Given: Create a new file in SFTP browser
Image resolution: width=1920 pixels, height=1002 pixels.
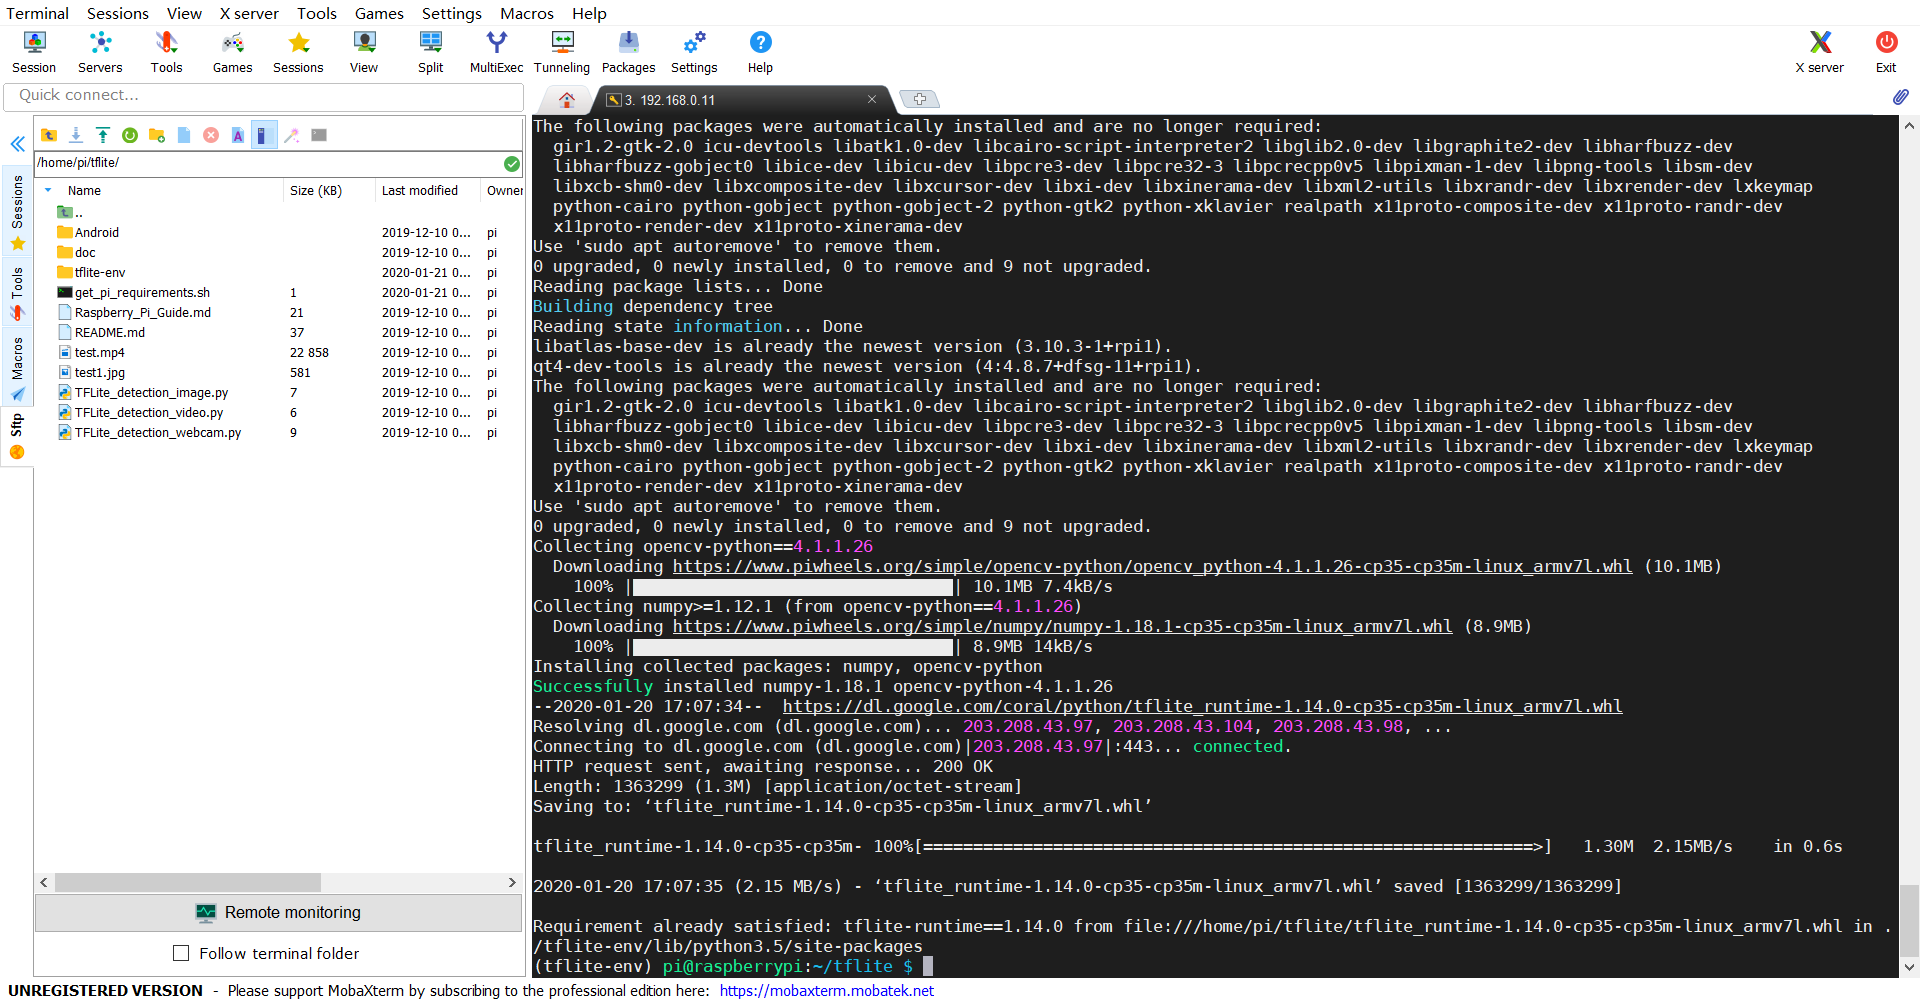Looking at the screenshot, I should click(184, 135).
